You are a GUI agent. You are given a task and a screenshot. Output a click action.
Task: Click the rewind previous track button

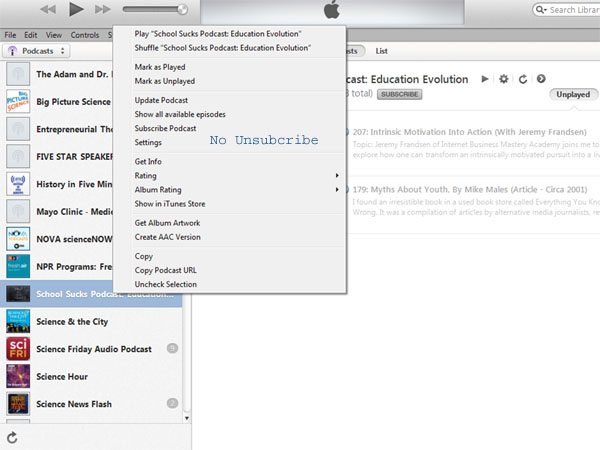point(48,9)
